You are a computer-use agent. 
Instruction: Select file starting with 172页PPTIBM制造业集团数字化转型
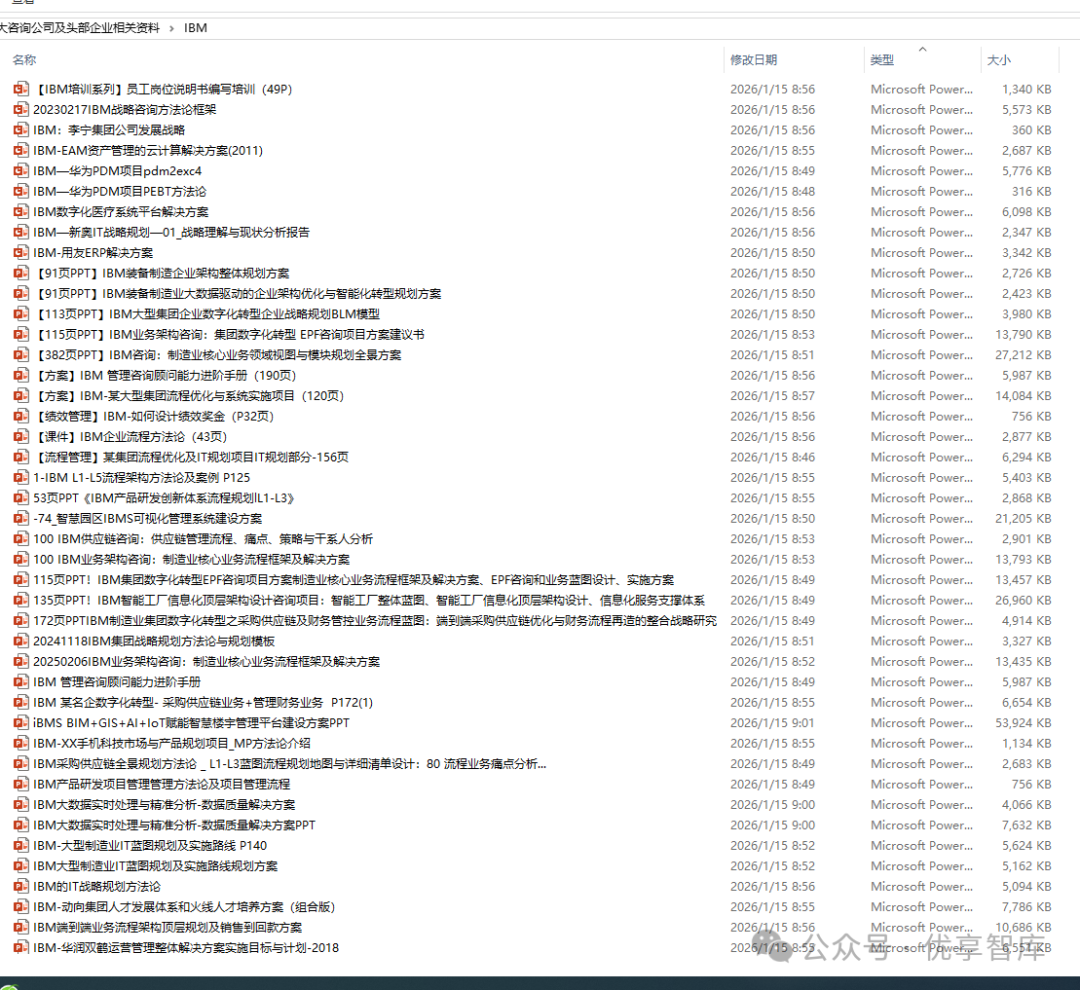375,621
